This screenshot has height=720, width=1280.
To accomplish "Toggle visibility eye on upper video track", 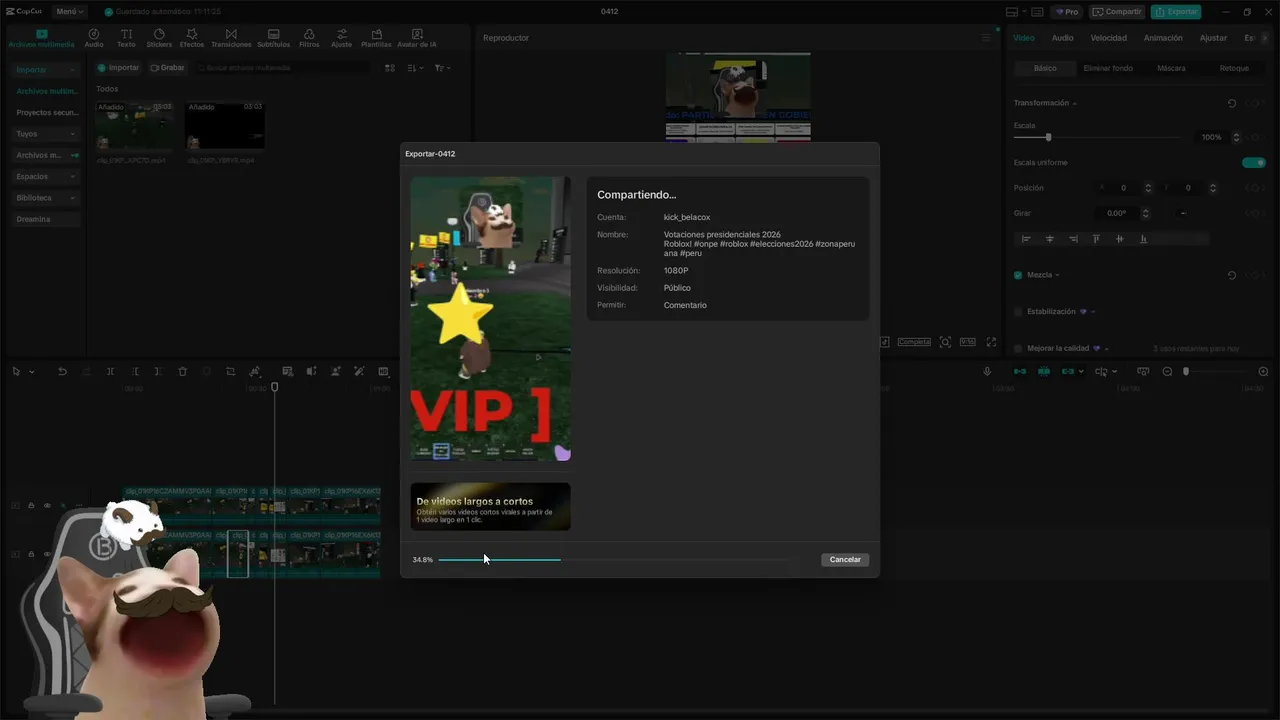I will [x=46, y=506].
